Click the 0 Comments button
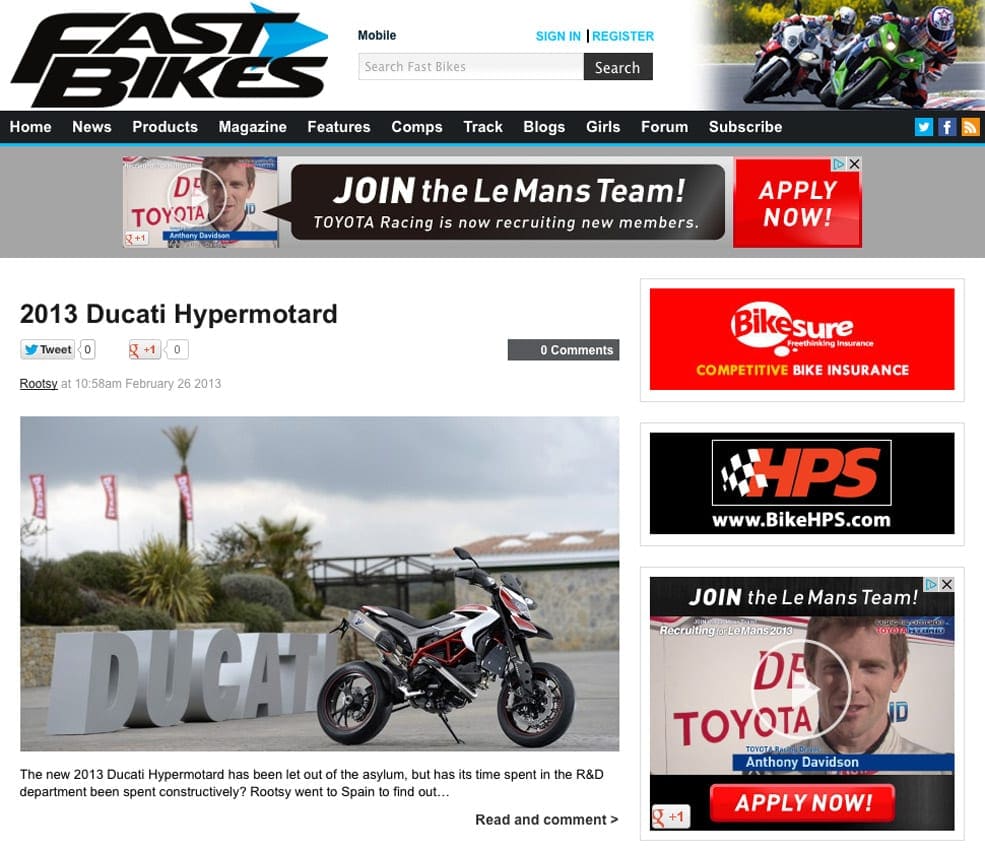 point(563,350)
